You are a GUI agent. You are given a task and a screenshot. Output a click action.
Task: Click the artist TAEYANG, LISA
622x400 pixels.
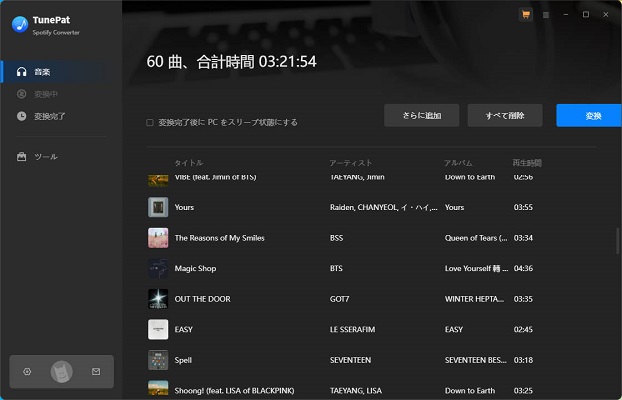pos(356,391)
